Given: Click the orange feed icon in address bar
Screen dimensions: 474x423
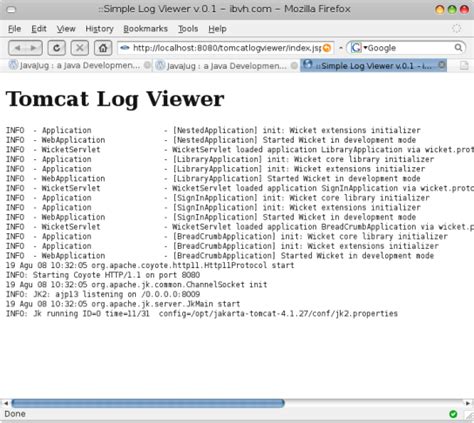Looking at the screenshot, I should tap(327, 48).
